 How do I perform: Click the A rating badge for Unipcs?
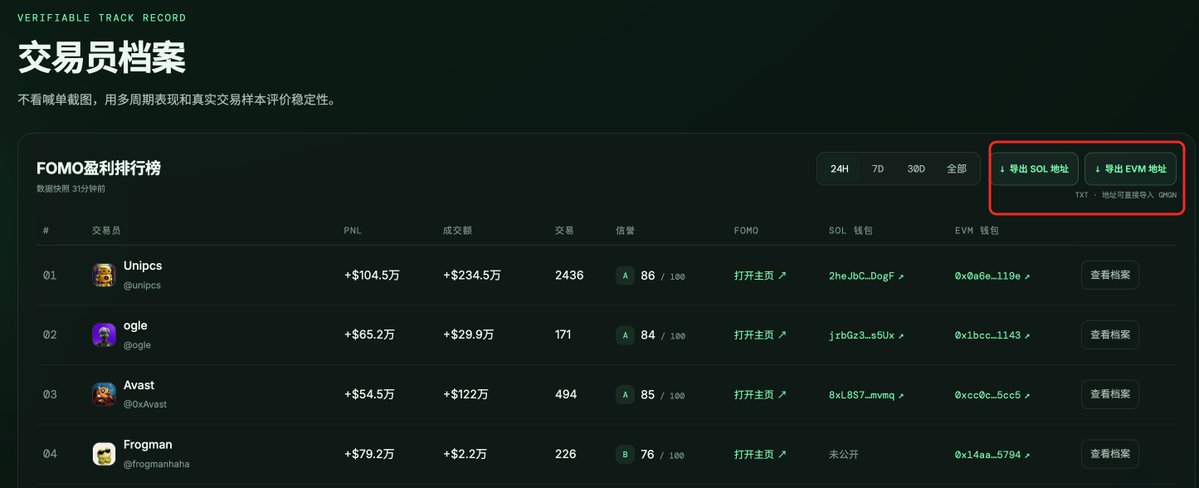point(625,275)
